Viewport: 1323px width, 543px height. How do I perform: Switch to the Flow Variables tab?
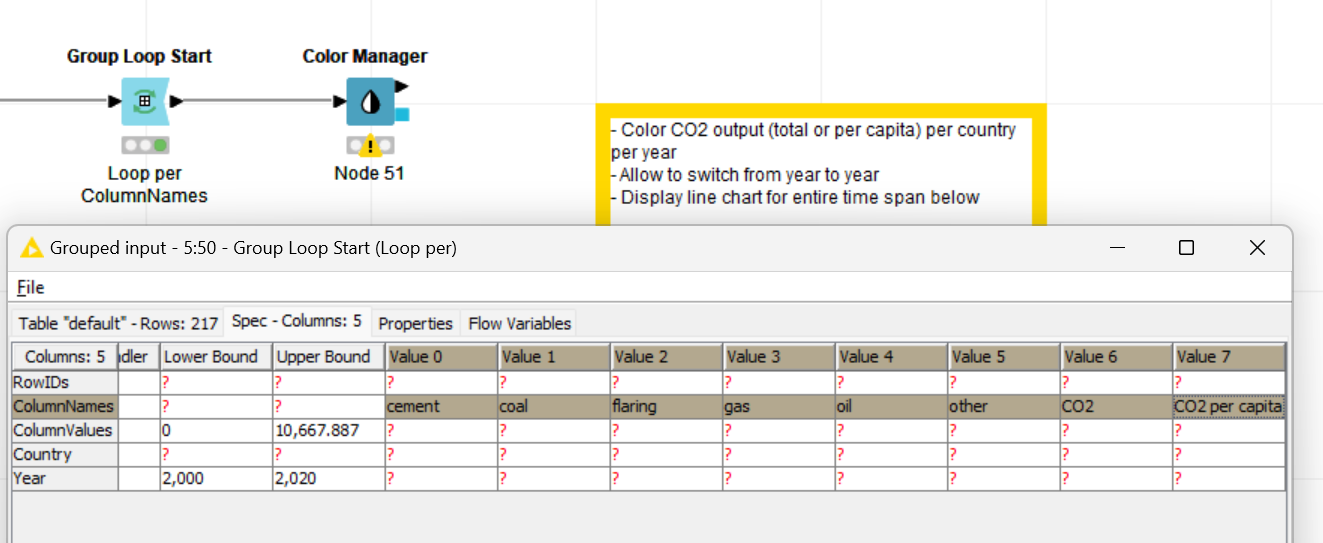519,323
